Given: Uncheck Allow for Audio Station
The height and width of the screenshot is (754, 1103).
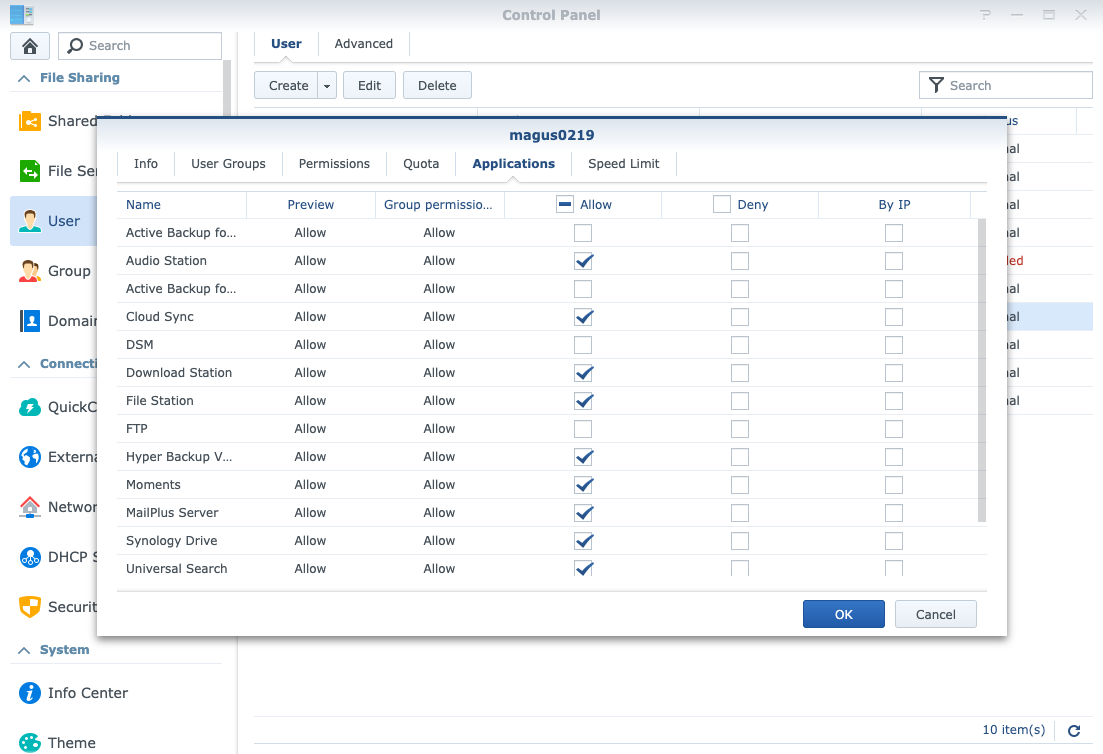Looking at the screenshot, I should [583, 261].
